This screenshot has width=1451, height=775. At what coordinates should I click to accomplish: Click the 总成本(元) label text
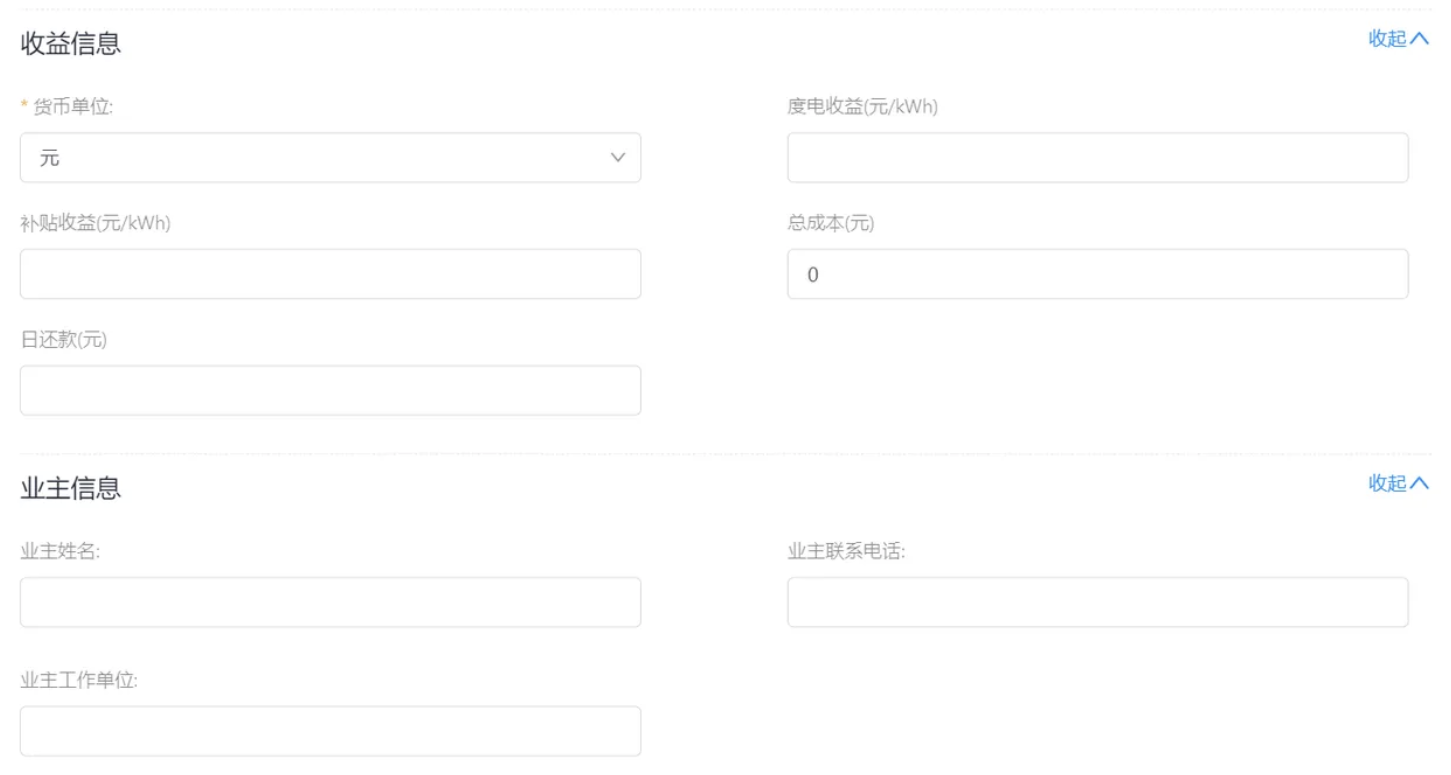tap(830, 224)
